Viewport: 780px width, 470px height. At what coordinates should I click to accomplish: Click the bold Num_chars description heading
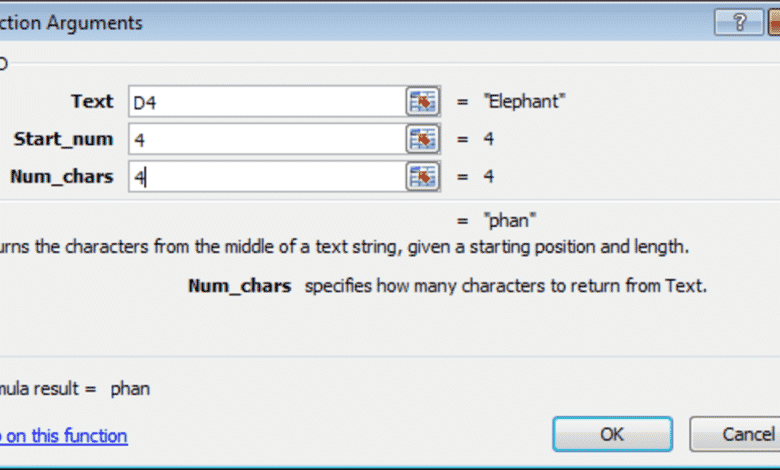tap(240, 285)
